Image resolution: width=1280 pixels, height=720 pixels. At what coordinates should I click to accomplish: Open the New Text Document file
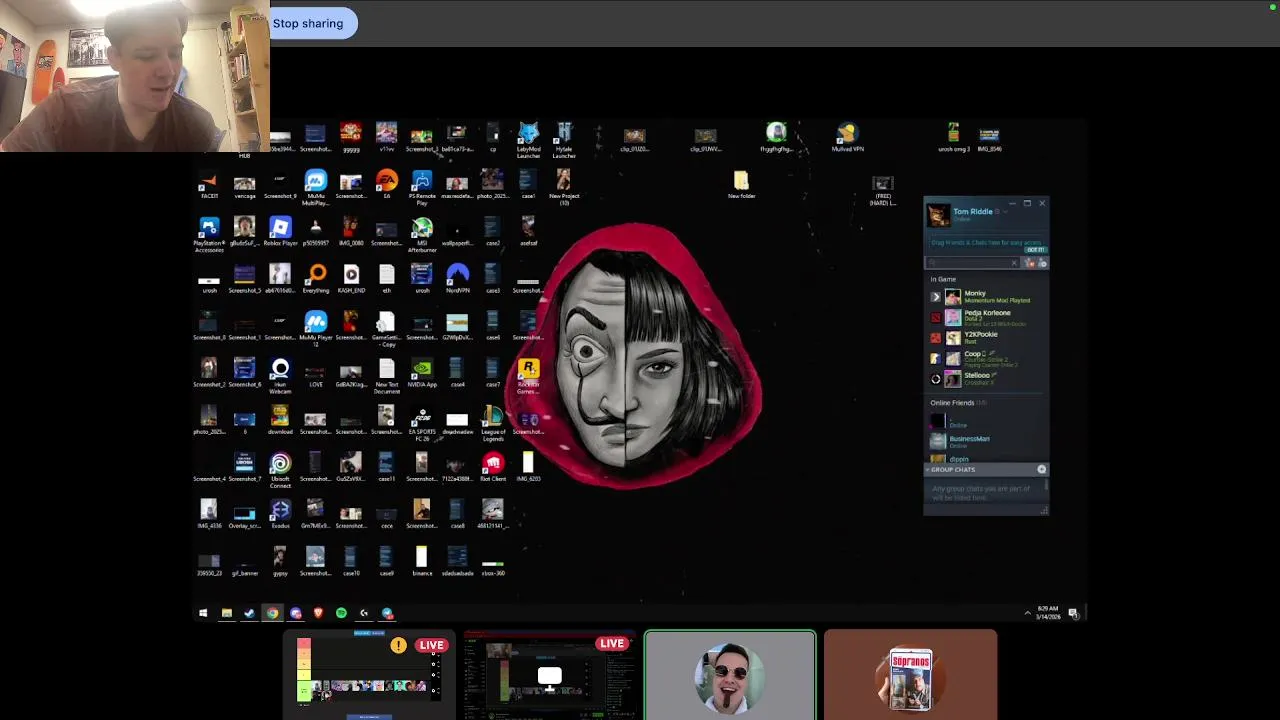[386, 376]
